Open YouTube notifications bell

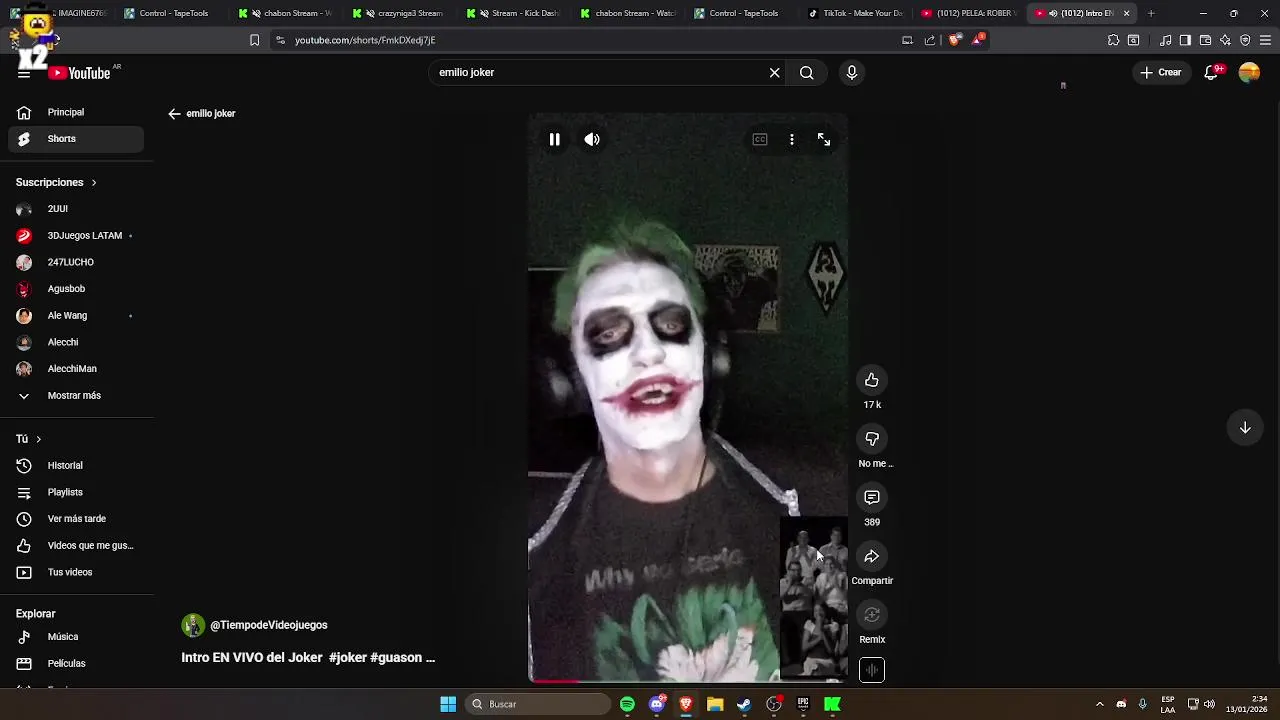(1212, 72)
